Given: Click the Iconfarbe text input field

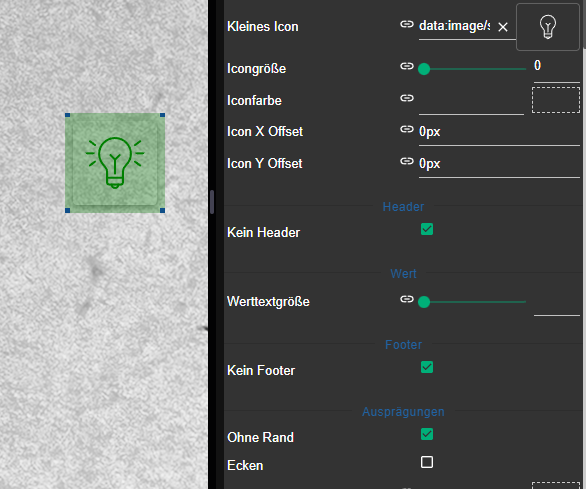Looking at the screenshot, I should click(471, 101).
